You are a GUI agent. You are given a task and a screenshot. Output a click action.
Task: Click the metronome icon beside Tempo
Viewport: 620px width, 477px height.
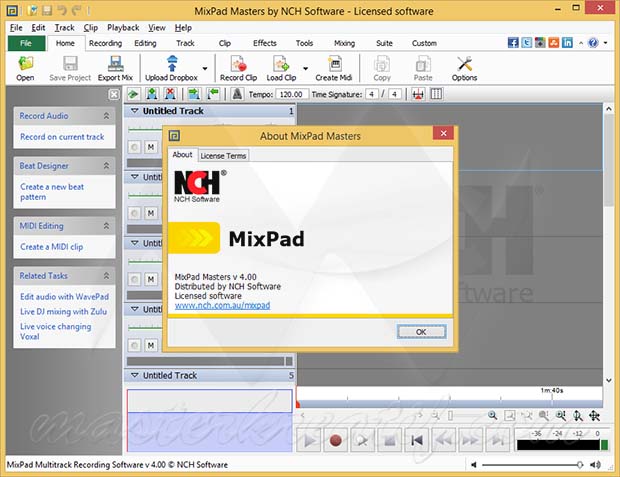click(237, 94)
